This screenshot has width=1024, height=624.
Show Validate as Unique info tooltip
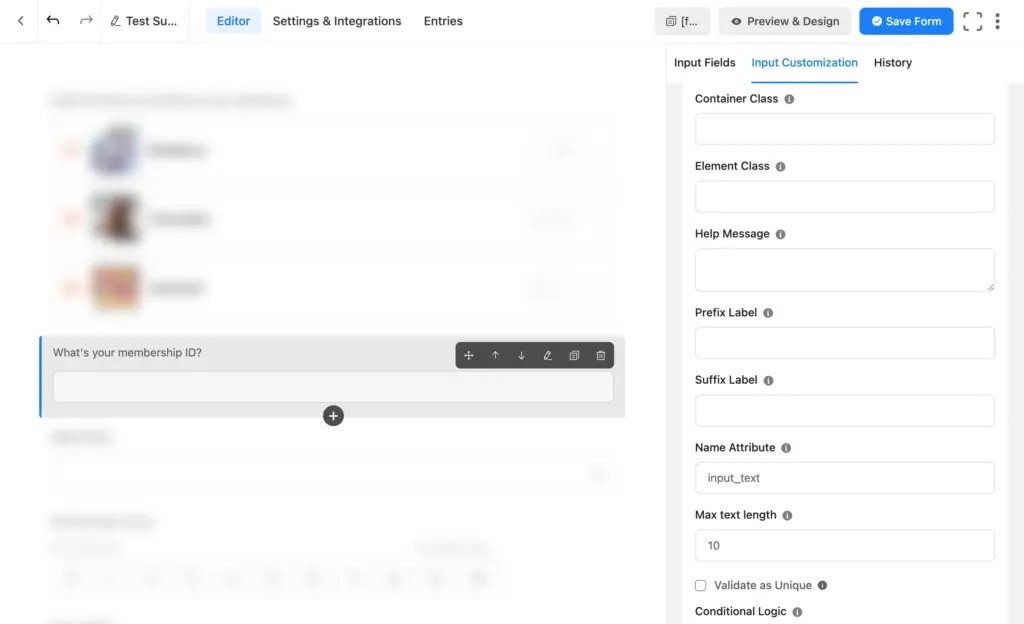(822, 585)
